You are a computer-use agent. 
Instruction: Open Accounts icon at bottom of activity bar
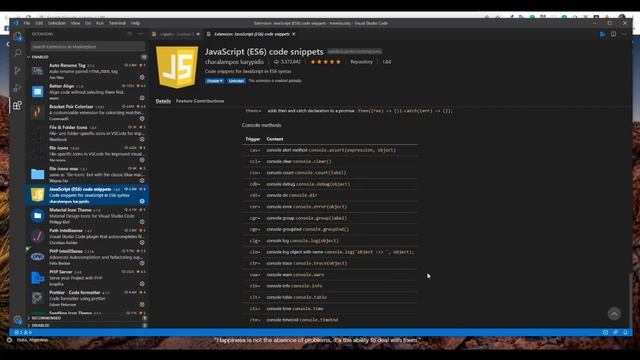[17, 320]
